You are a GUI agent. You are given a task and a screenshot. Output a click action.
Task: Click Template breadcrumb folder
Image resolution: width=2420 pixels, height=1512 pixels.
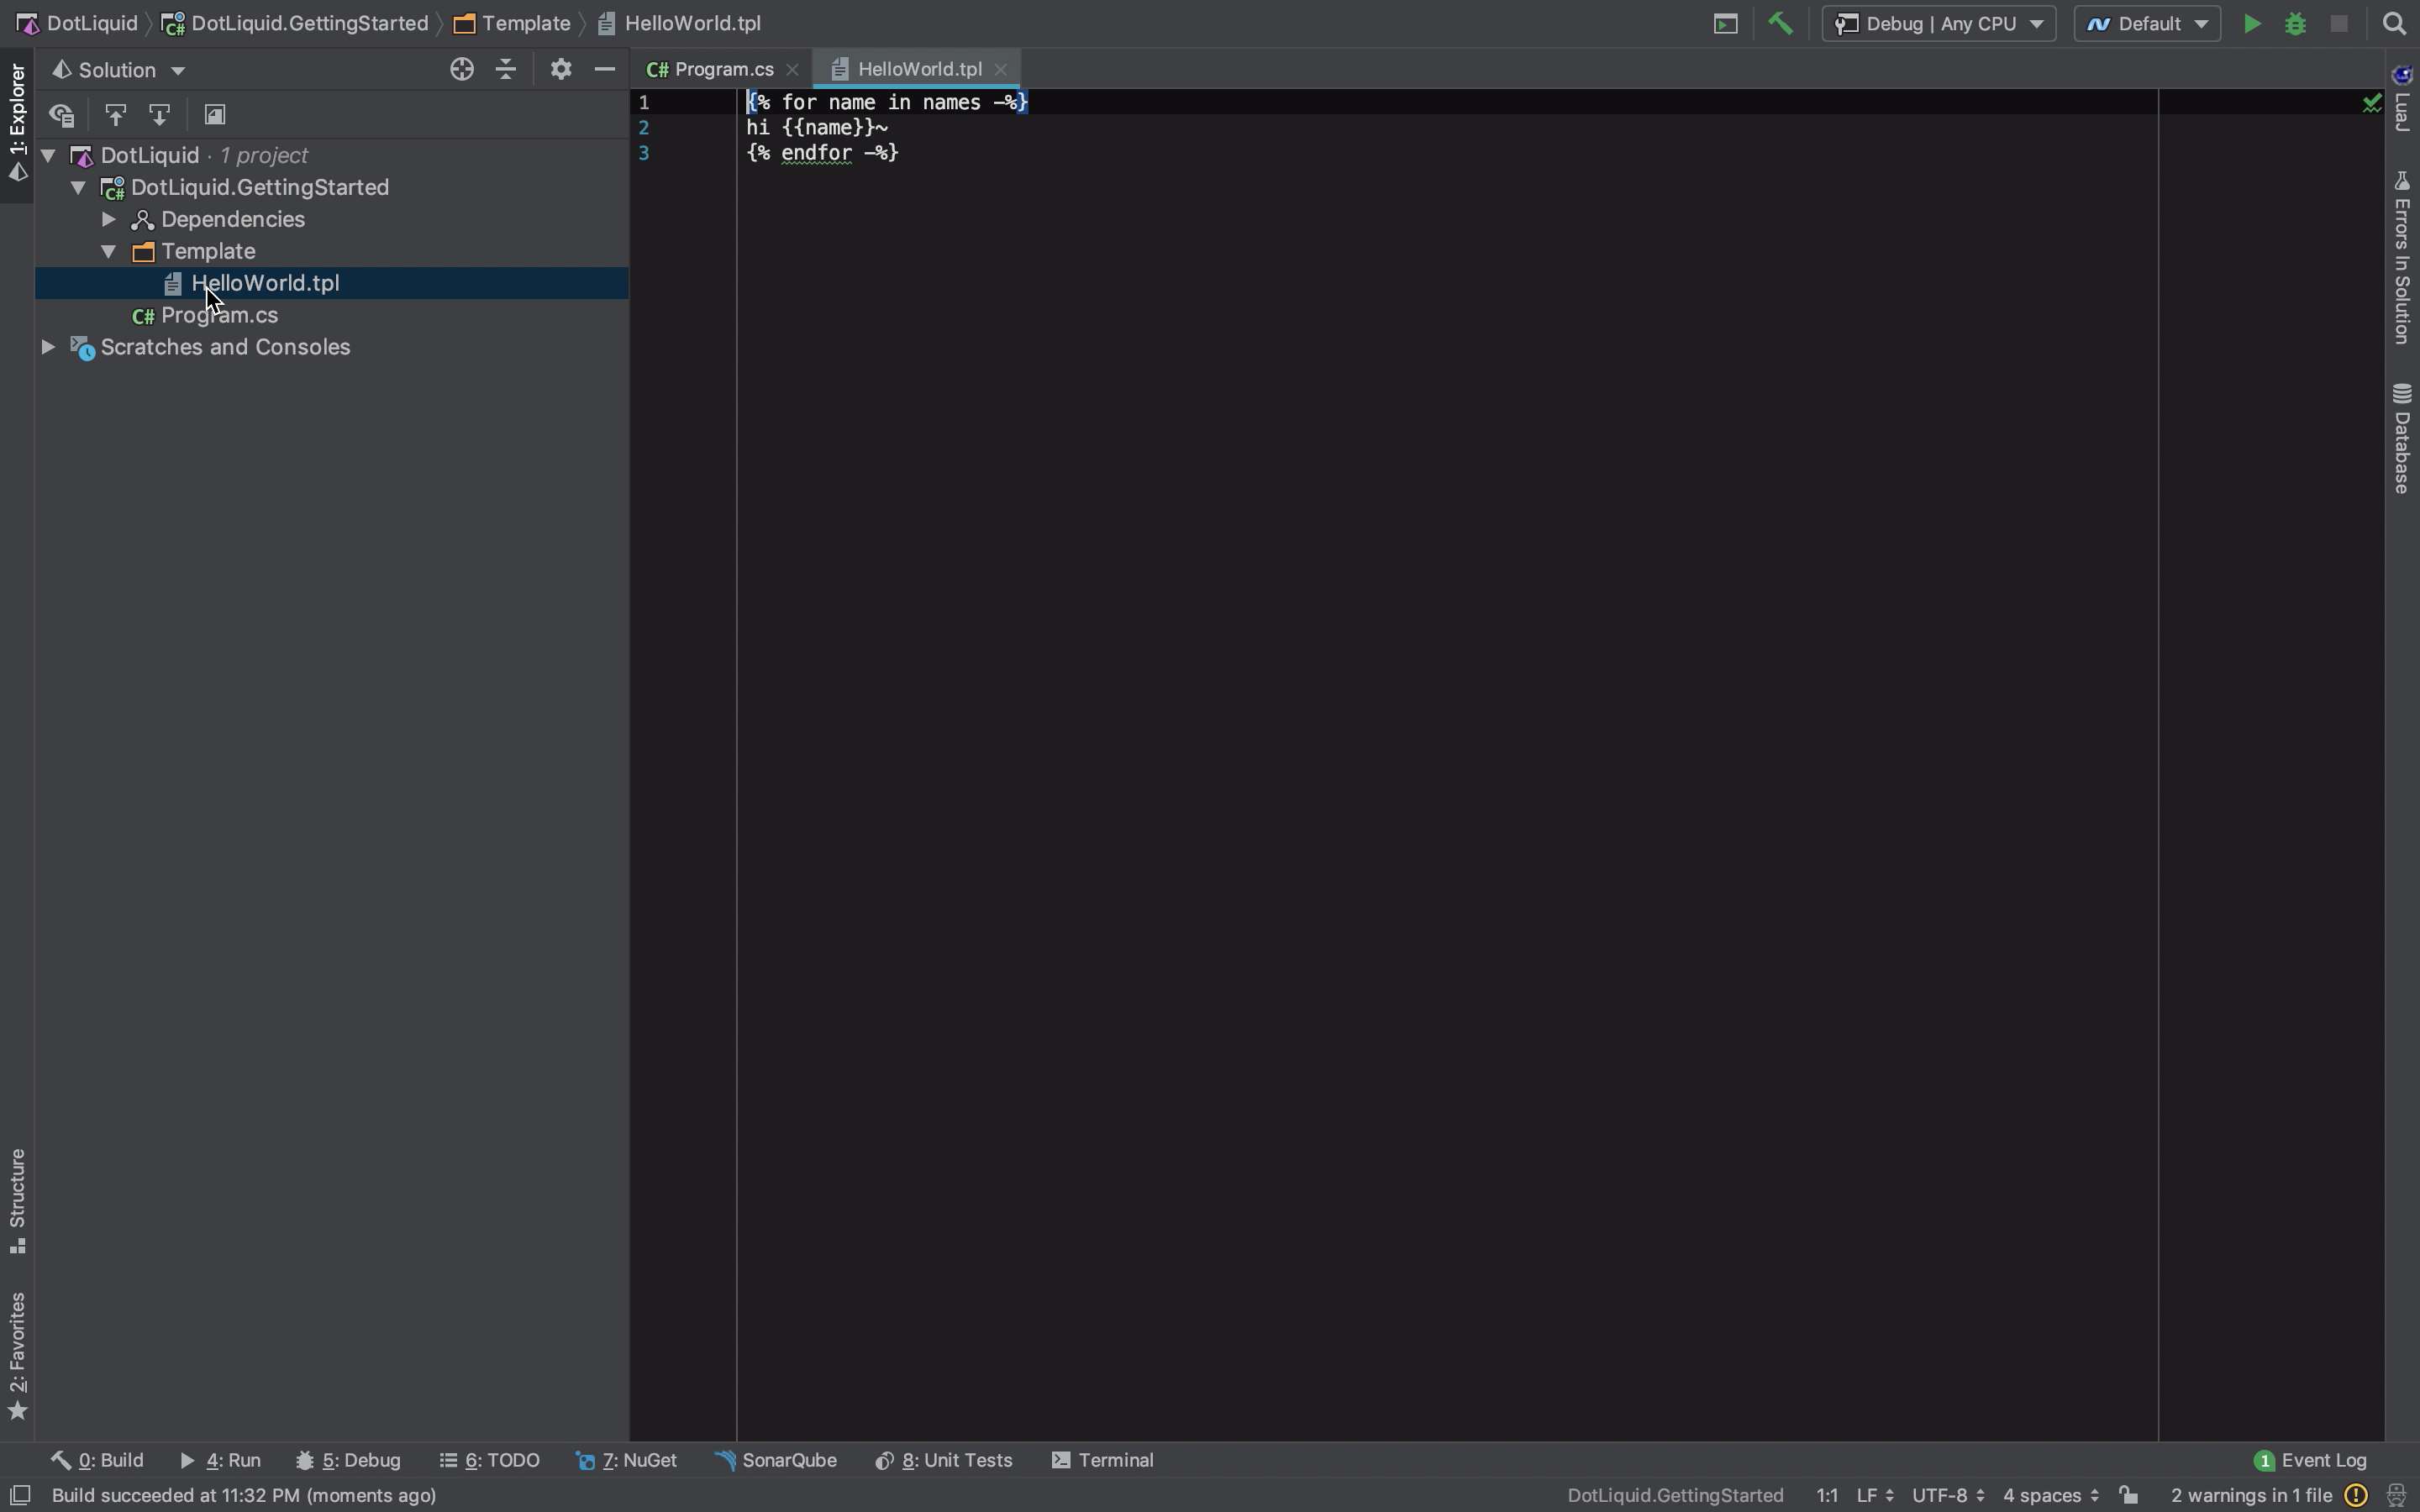[x=512, y=24]
